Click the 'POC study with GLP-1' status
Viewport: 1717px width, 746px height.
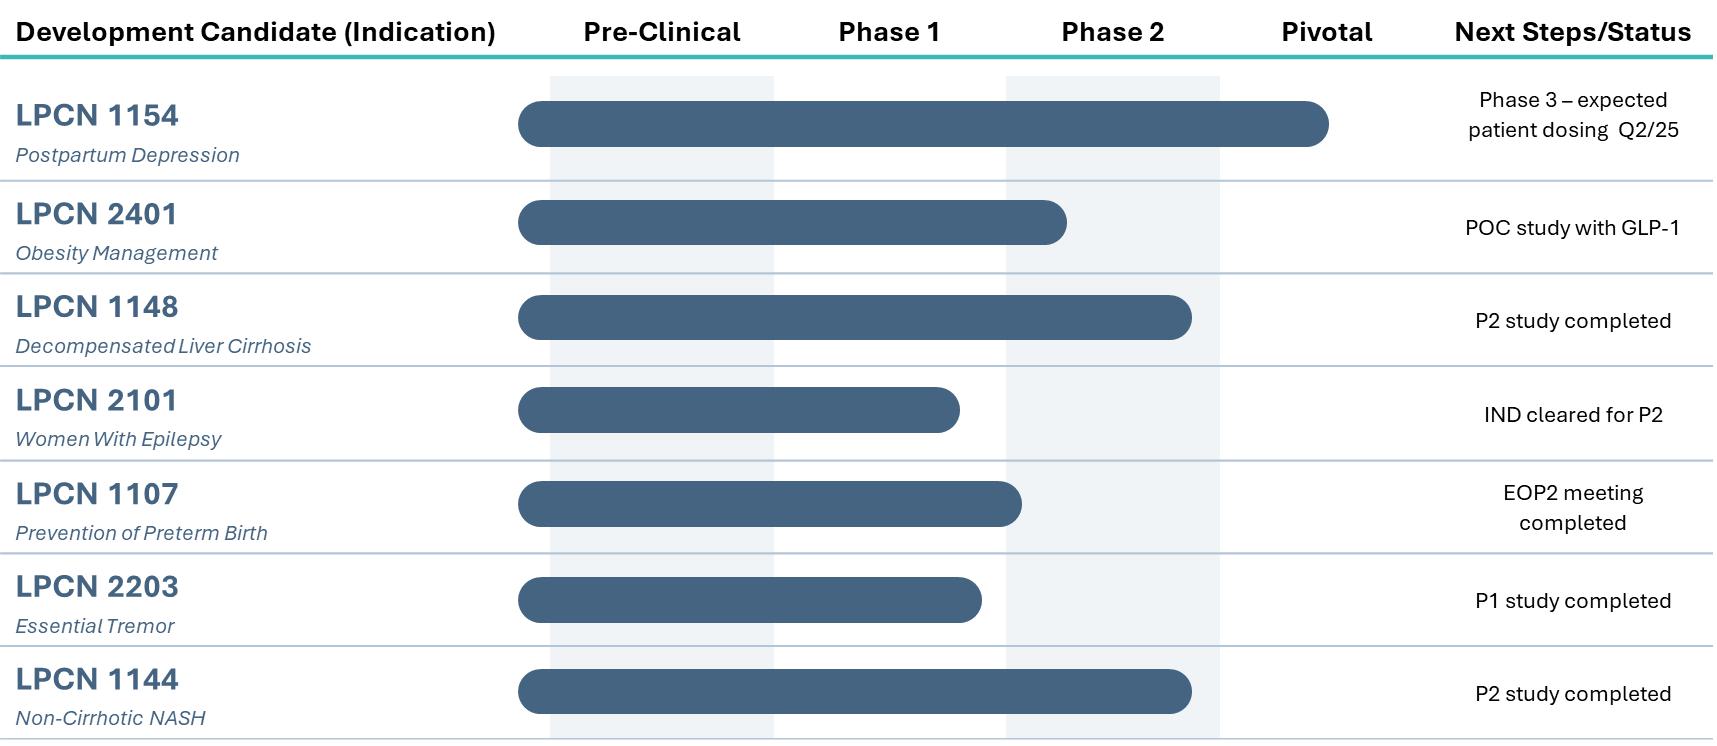(x=1572, y=228)
